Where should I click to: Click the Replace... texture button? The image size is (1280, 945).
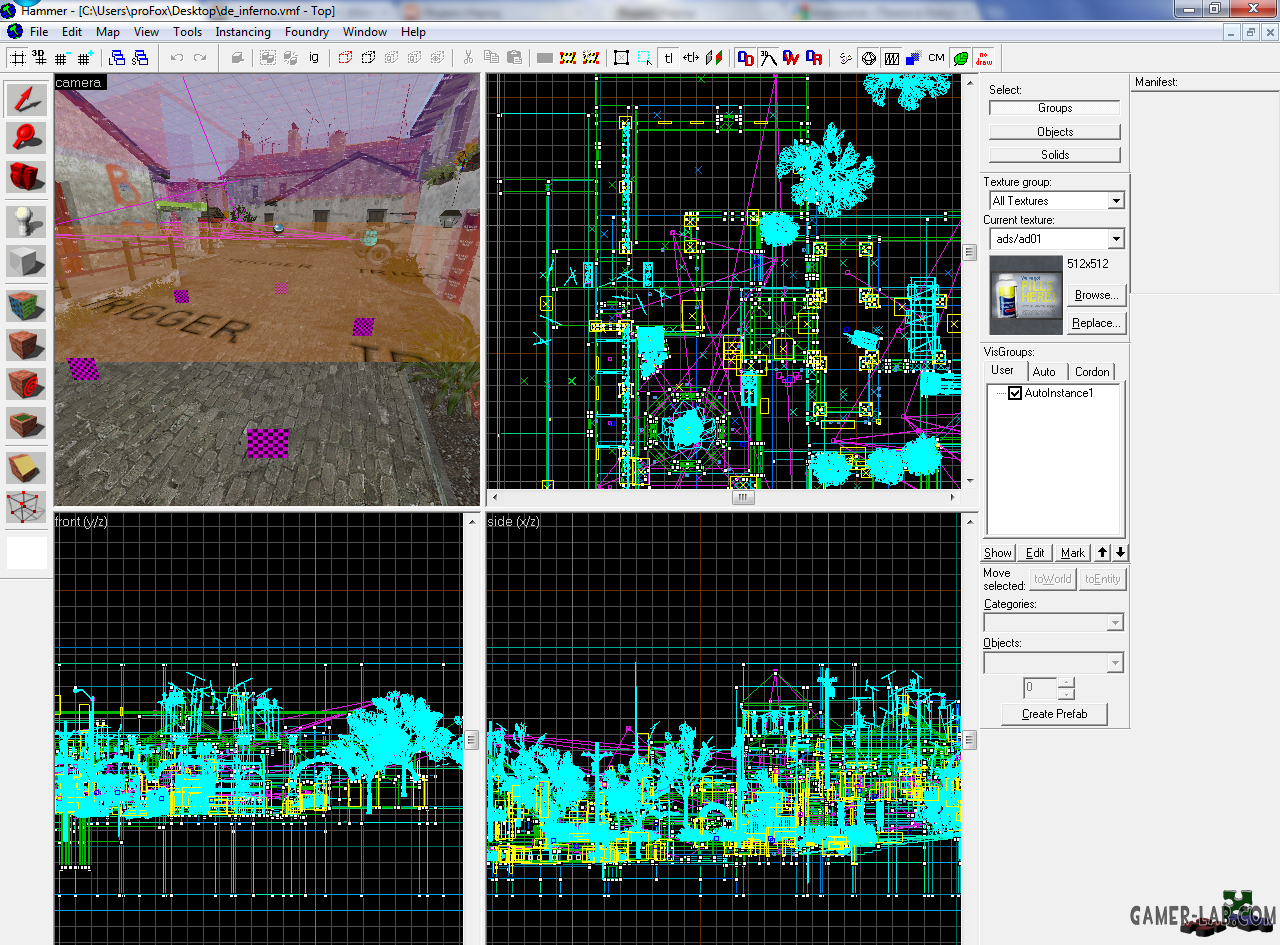point(1096,323)
